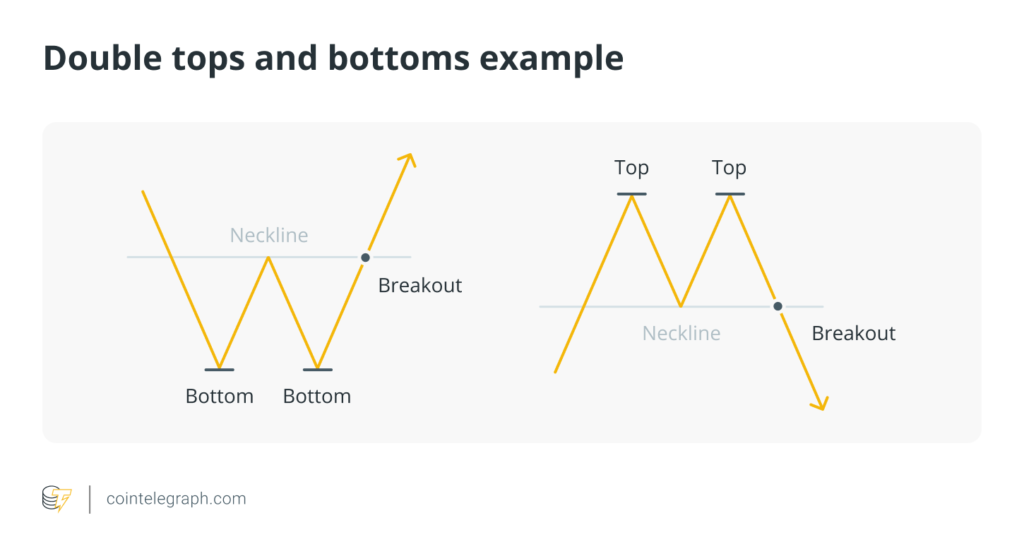
Task: Click the first Bottom label on the left
Action: click(219, 396)
